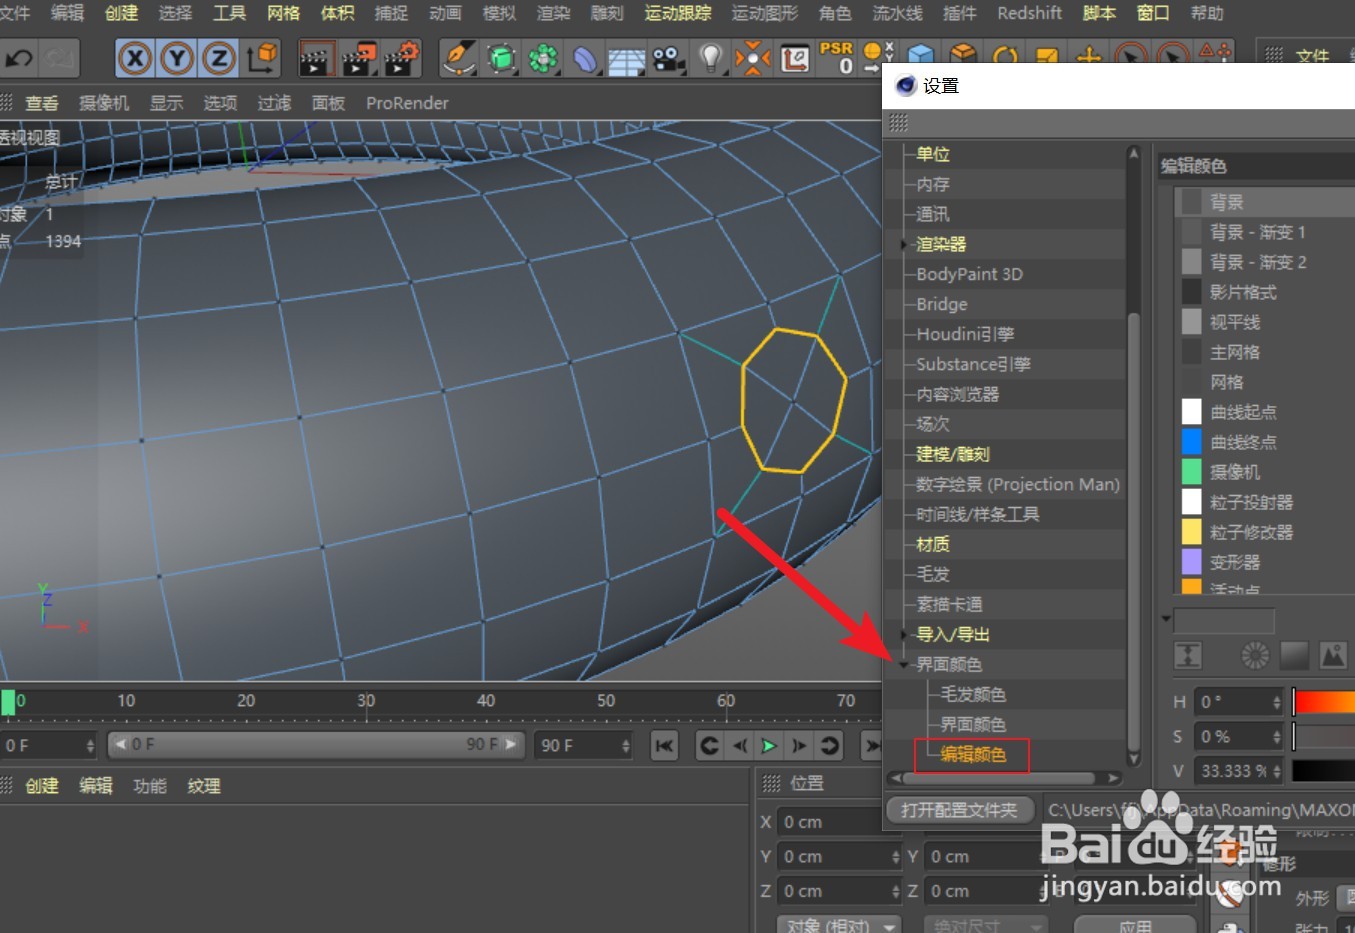Click the purple 变形器 color swatch
The width and height of the screenshot is (1355, 933).
click(x=1191, y=562)
